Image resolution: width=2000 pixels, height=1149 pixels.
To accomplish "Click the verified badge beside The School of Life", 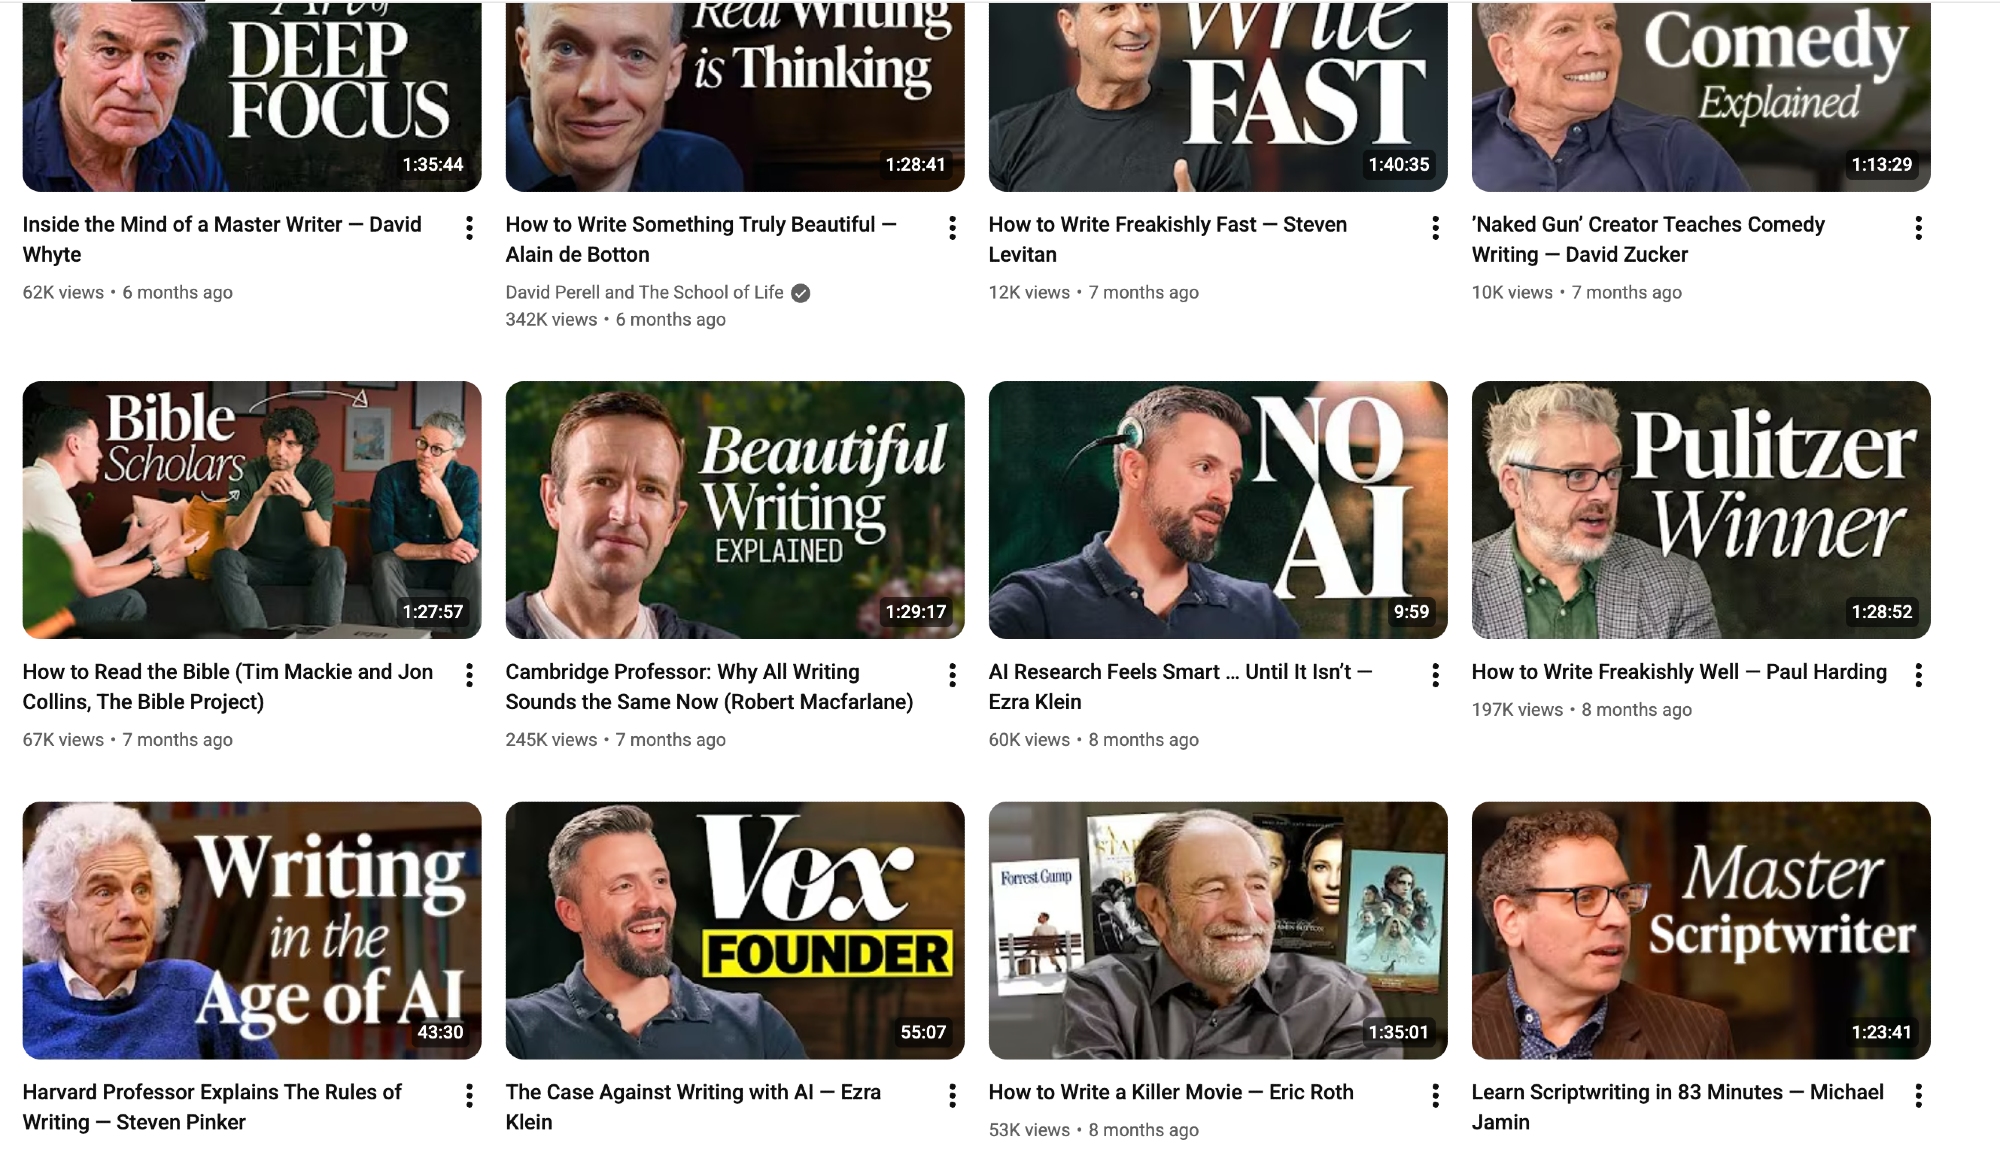I will pyautogui.click(x=800, y=293).
